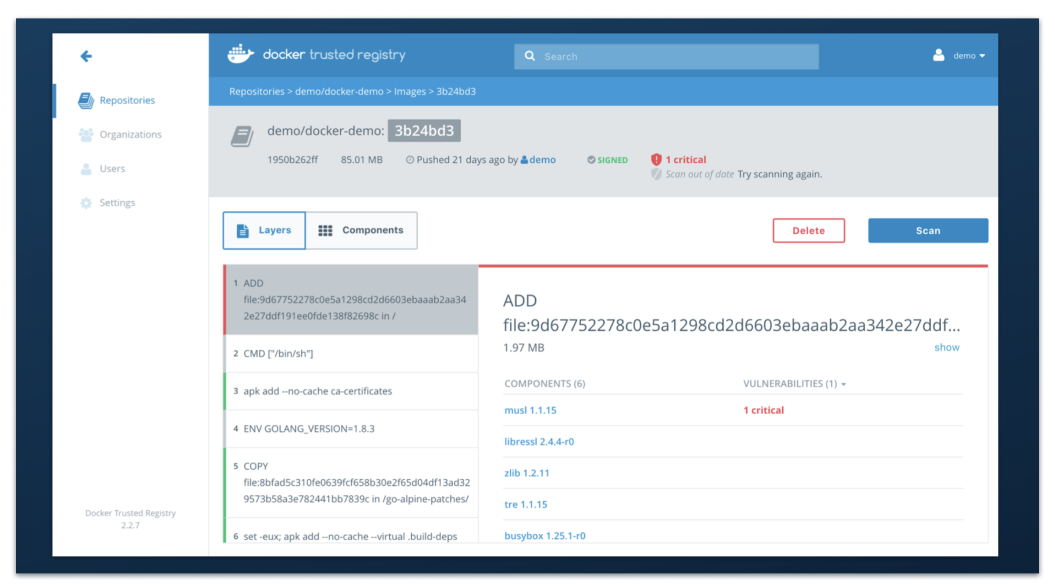
Task: Select layer 1 ADD file row
Action: 351,300
